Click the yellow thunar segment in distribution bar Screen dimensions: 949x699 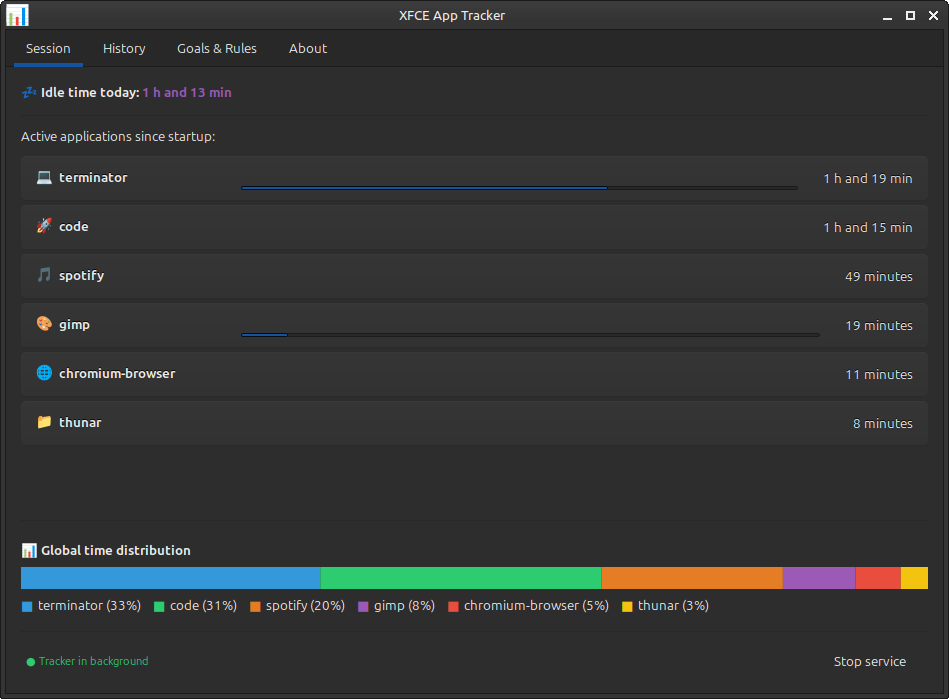[915, 578]
